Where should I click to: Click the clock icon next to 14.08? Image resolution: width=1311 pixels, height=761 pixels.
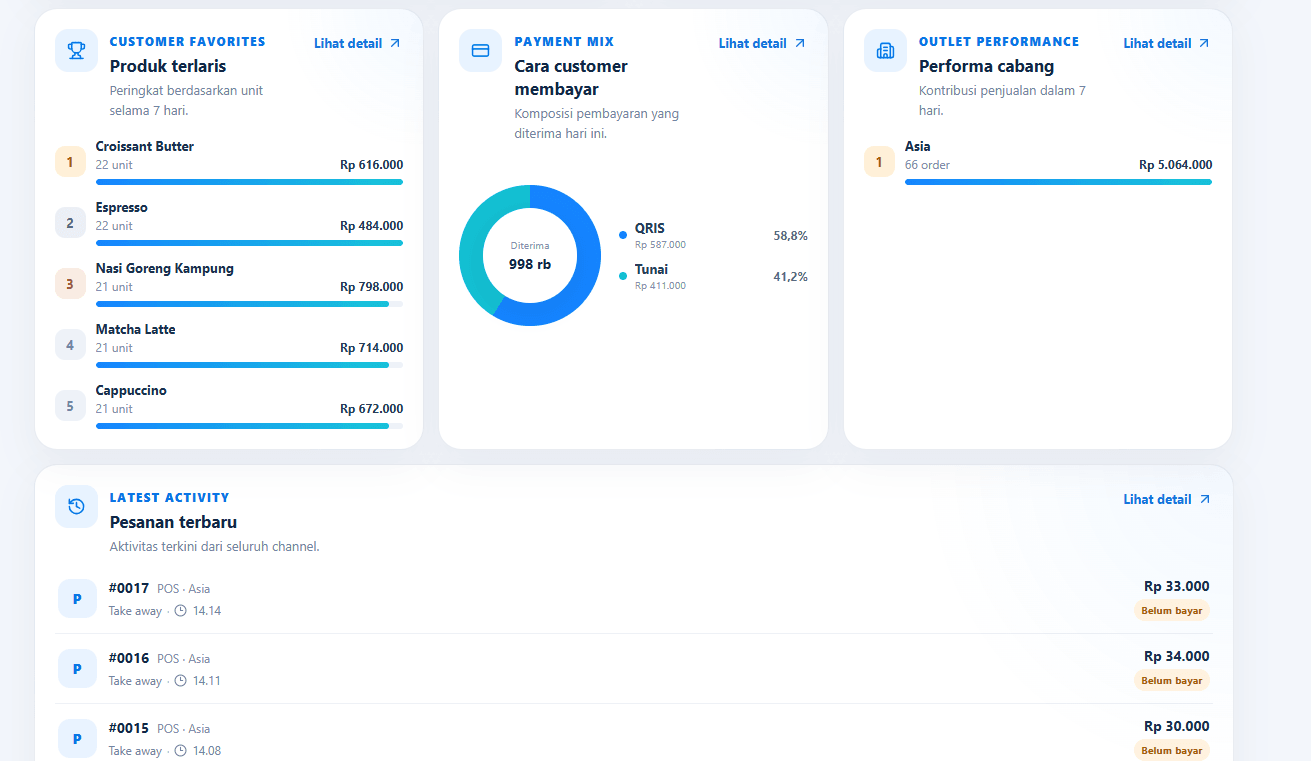point(181,750)
